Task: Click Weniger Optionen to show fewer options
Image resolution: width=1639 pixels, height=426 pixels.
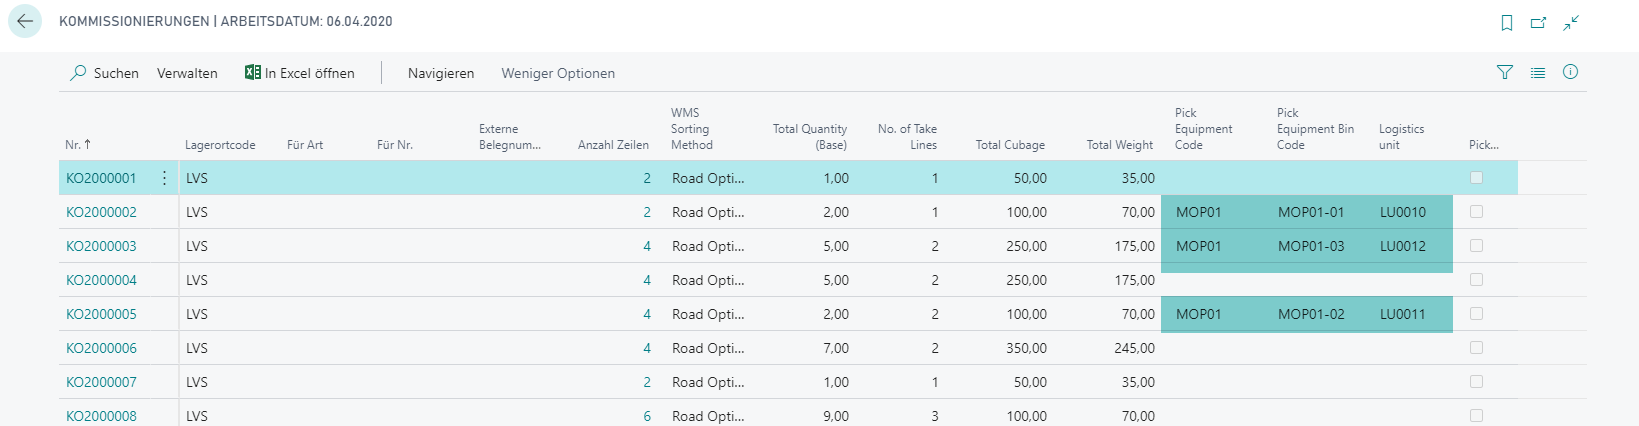Action: point(558,73)
